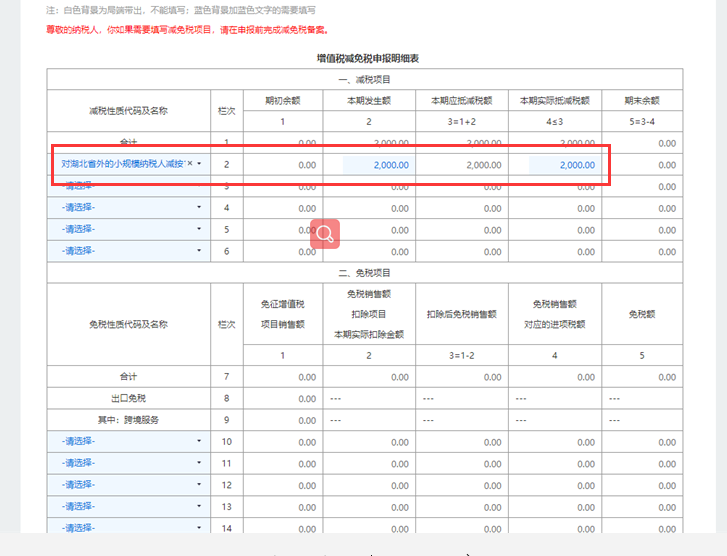
Task: Click the 其中:跨境服务 row label
Action: click(x=128, y=420)
